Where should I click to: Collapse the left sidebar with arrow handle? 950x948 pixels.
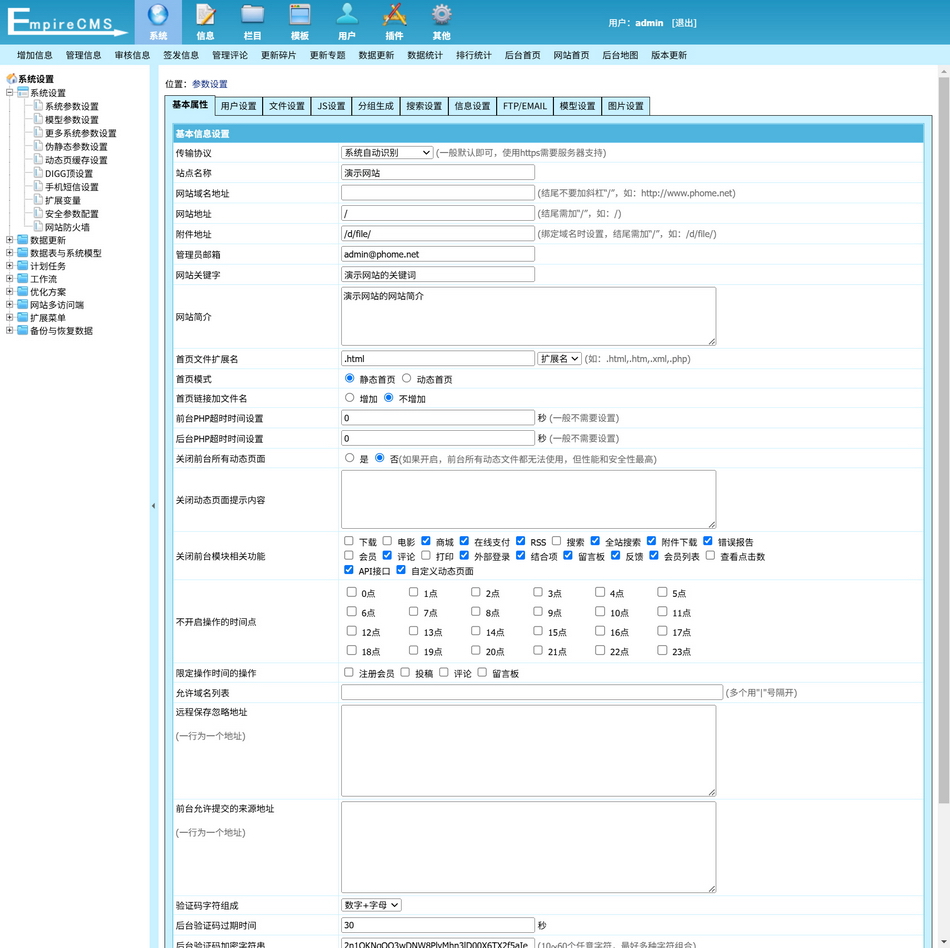coord(153,506)
